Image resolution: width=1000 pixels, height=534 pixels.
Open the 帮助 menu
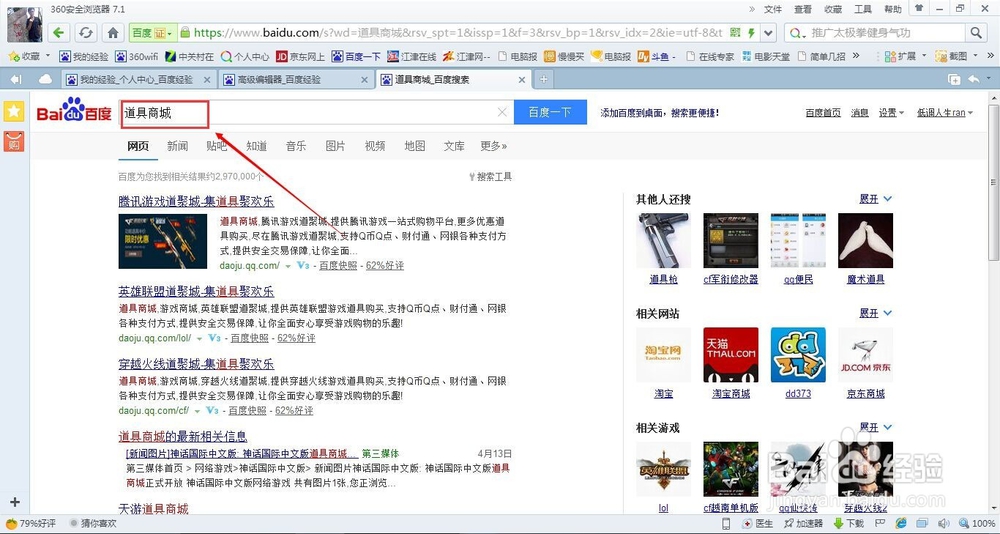pos(893,9)
